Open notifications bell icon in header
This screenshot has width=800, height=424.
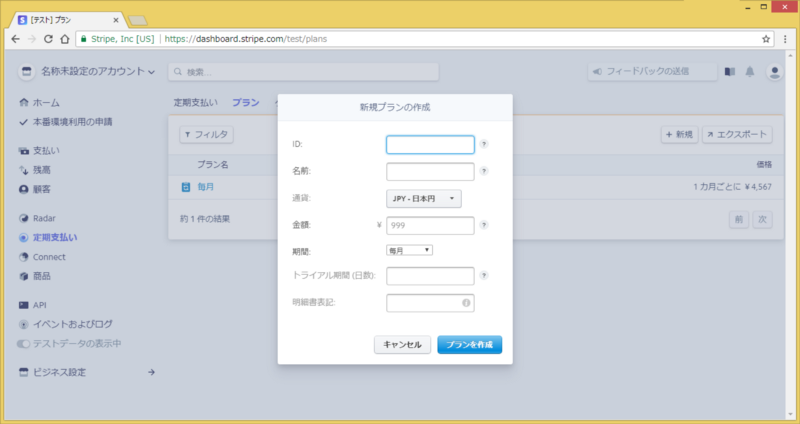pos(750,72)
